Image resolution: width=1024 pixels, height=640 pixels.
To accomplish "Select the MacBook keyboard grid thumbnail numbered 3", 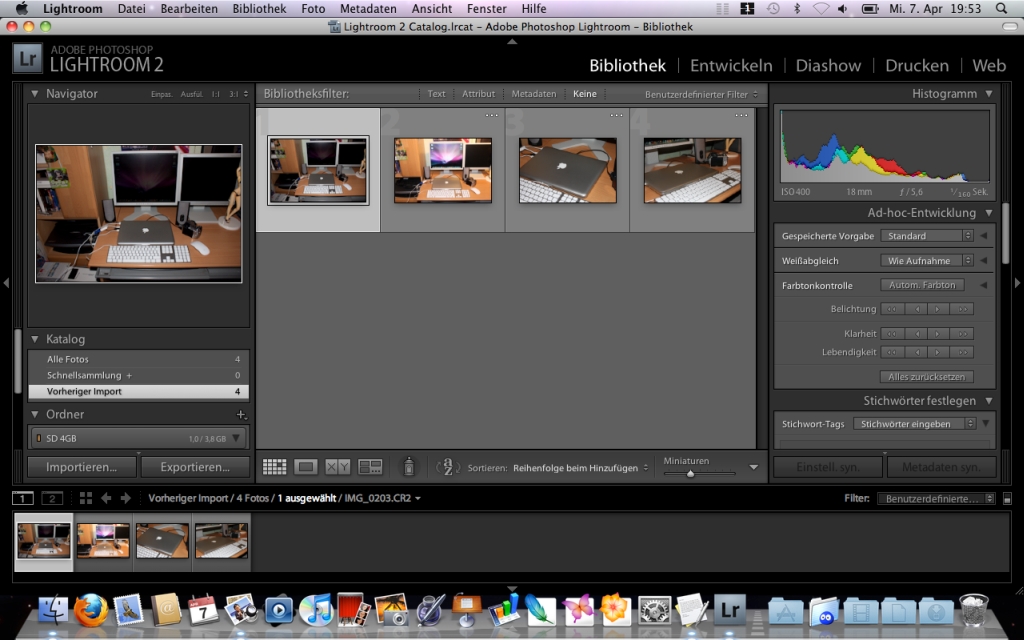I will [x=568, y=170].
